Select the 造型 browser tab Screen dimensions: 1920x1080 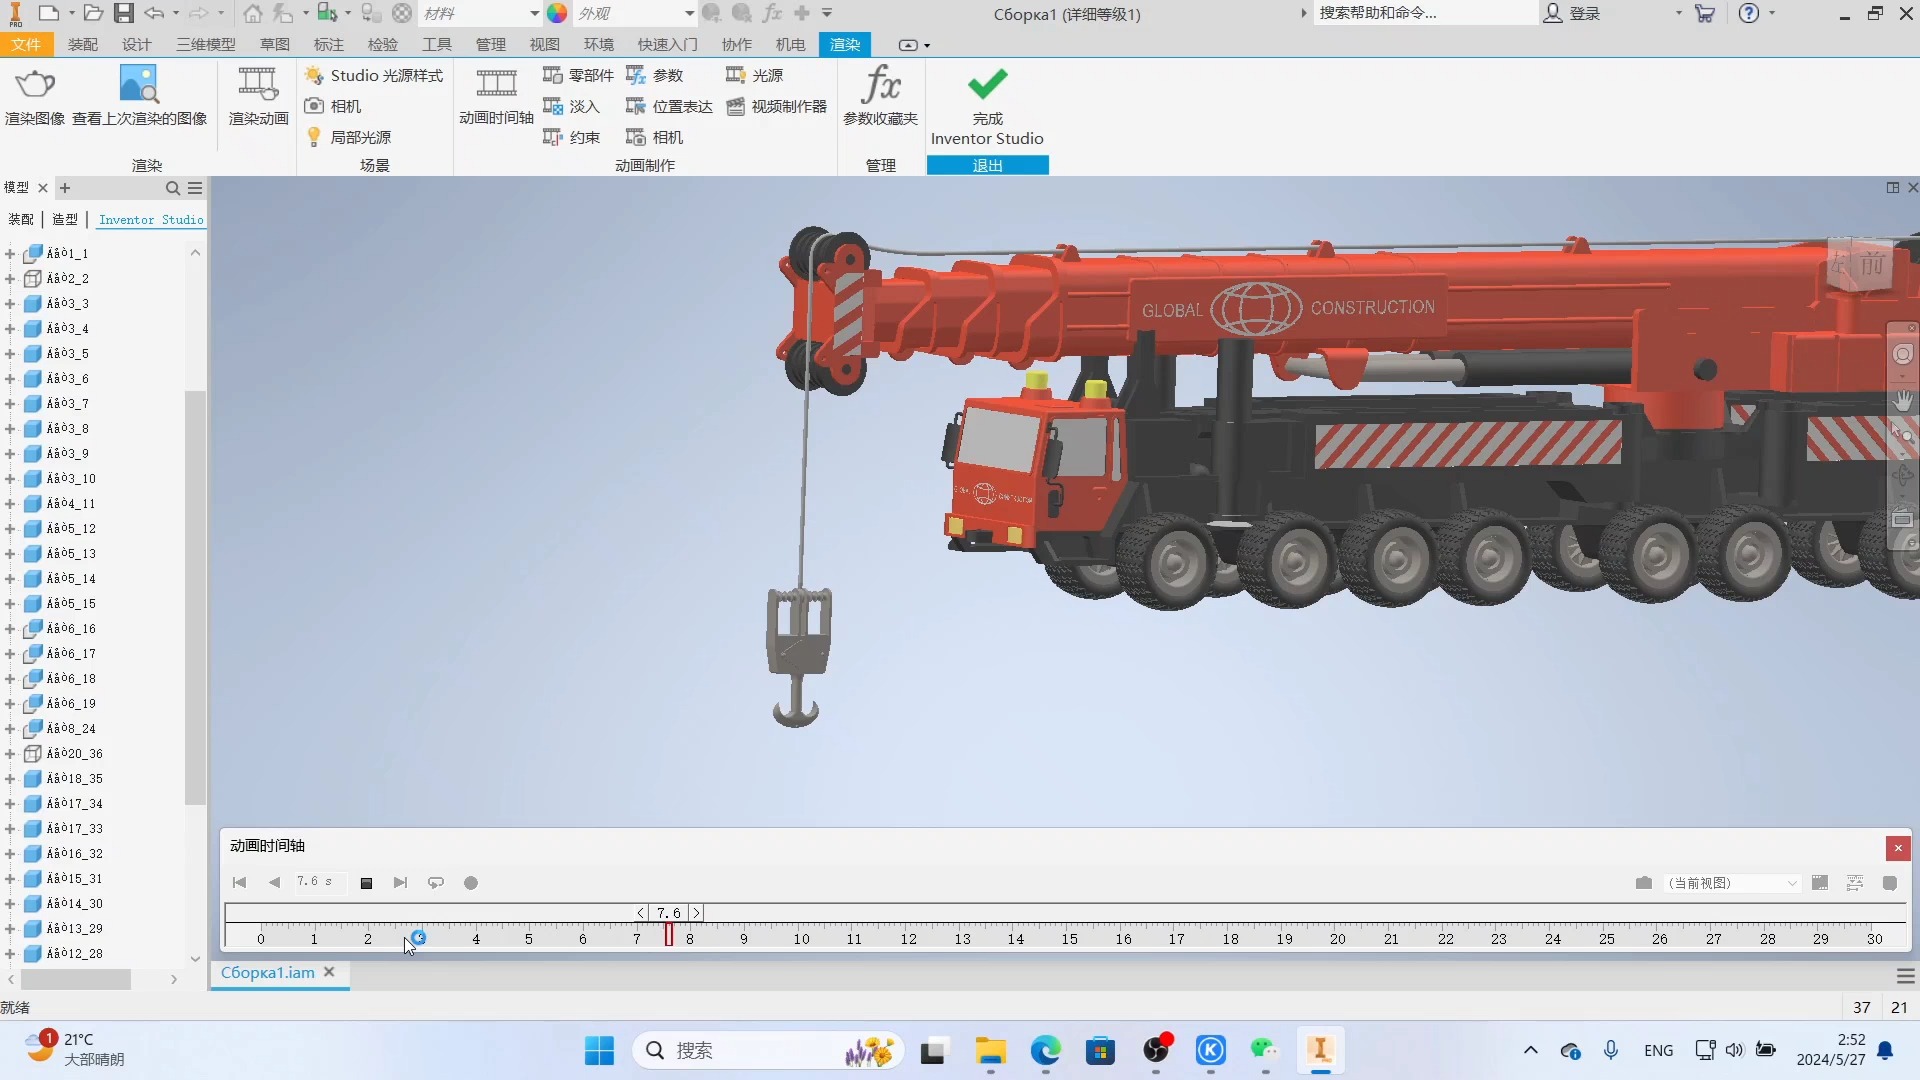point(65,220)
